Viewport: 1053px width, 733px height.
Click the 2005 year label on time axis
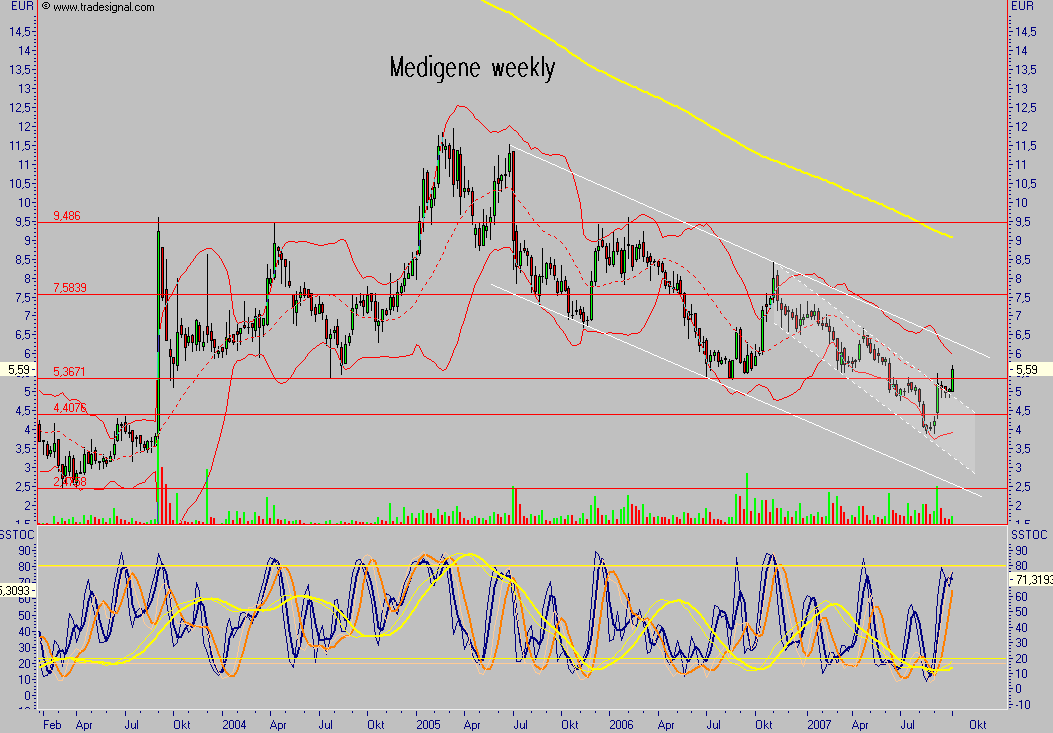click(x=428, y=724)
